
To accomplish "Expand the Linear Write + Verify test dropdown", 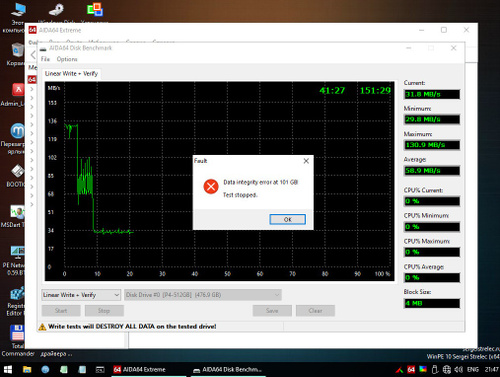I will click(x=81, y=295).
